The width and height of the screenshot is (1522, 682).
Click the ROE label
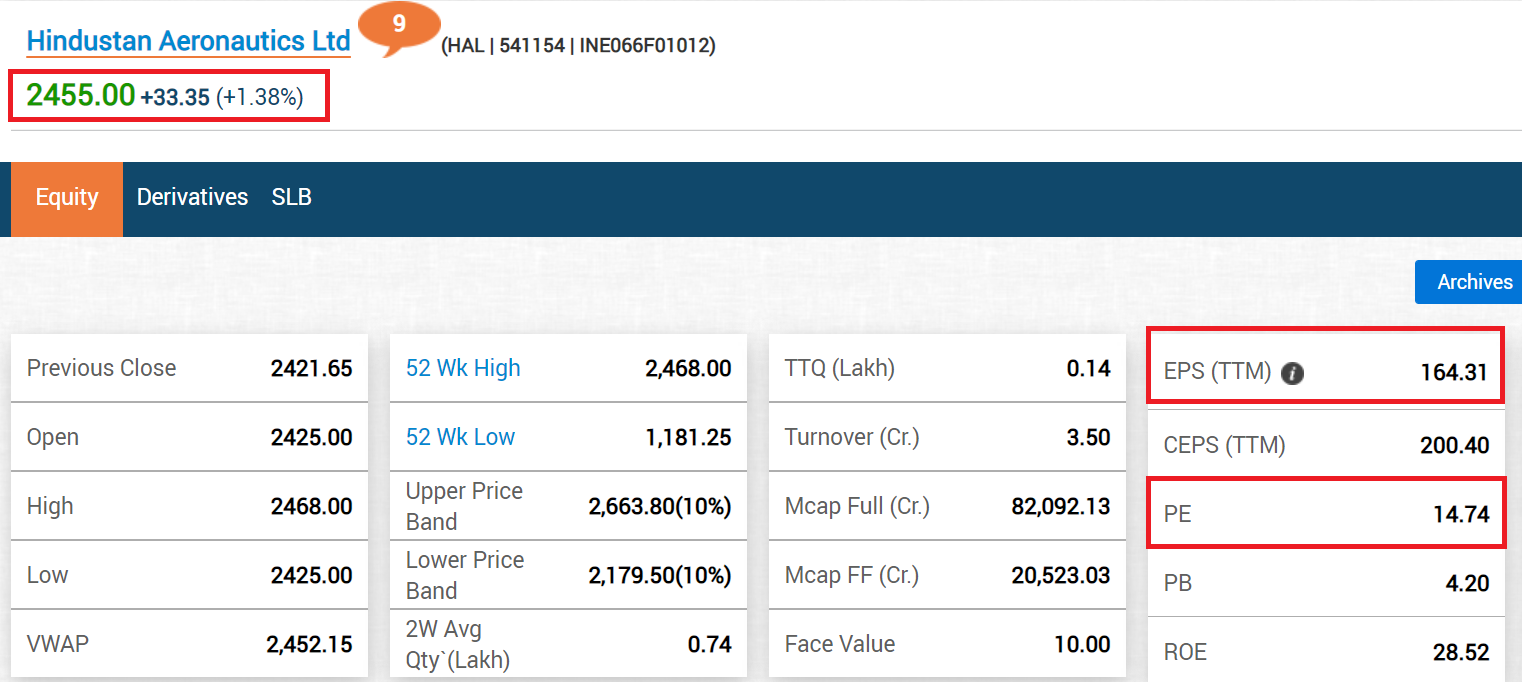click(1185, 653)
